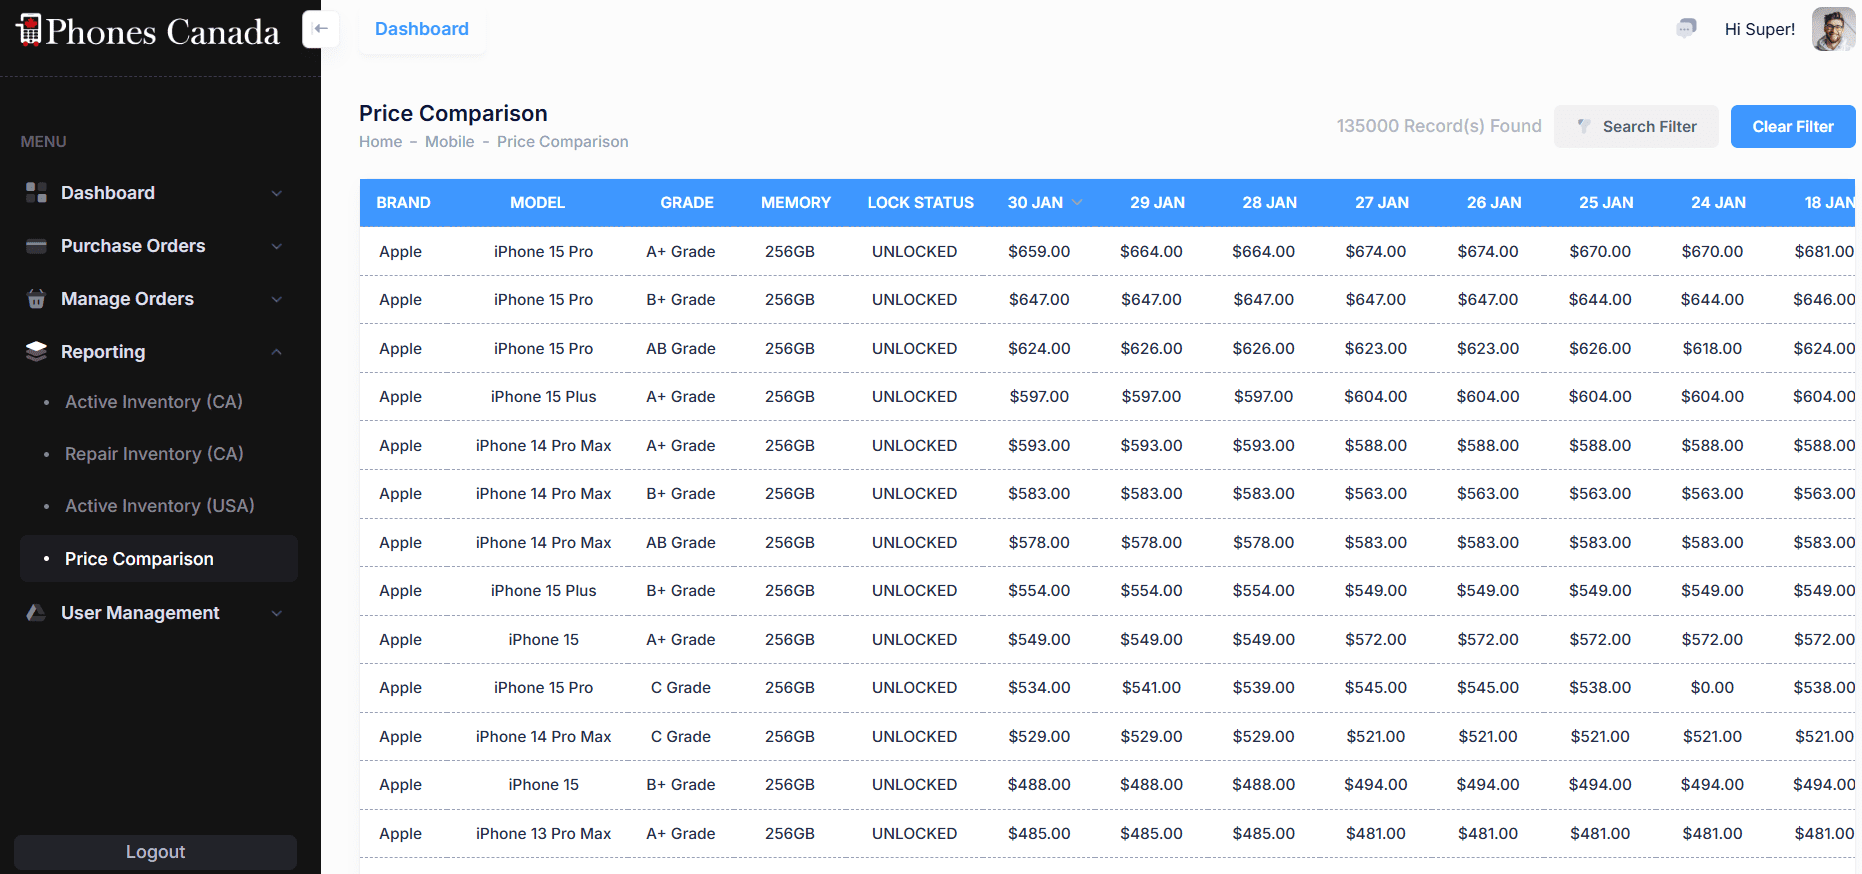Sort by MEMORY column header
Screen dimensions: 1862x874
(x=796, y=202)
